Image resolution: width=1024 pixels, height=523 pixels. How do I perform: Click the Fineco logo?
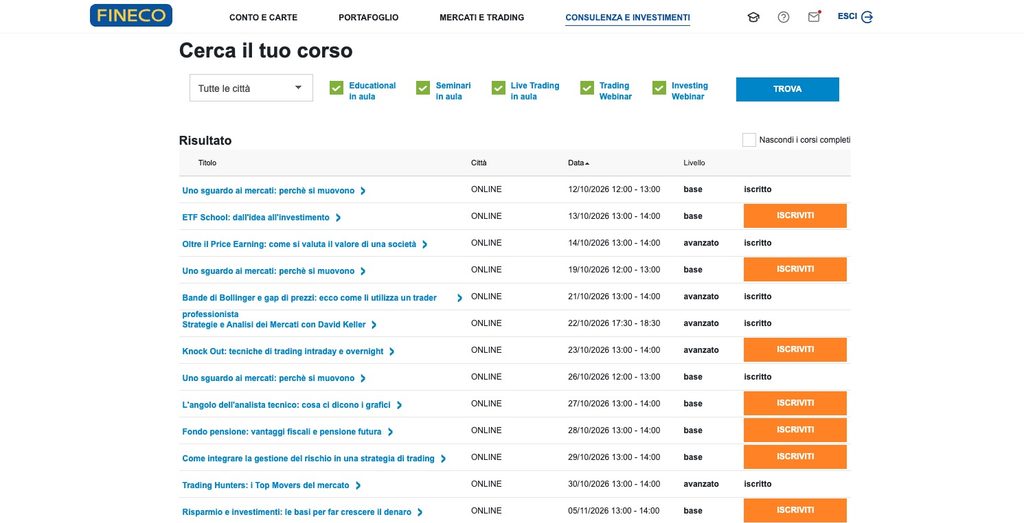pos(131,16)
